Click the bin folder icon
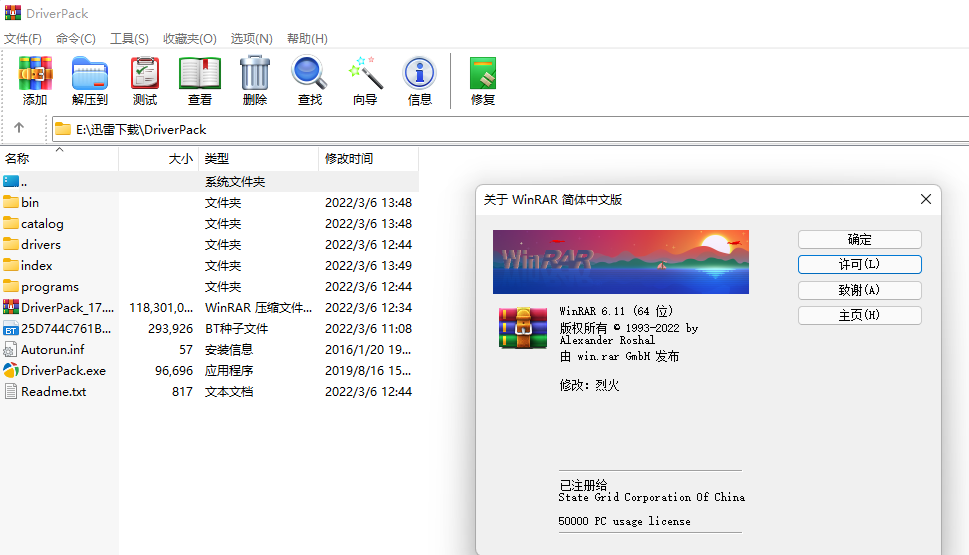This screenshot has height=555, width=969. tap(11, 202)
